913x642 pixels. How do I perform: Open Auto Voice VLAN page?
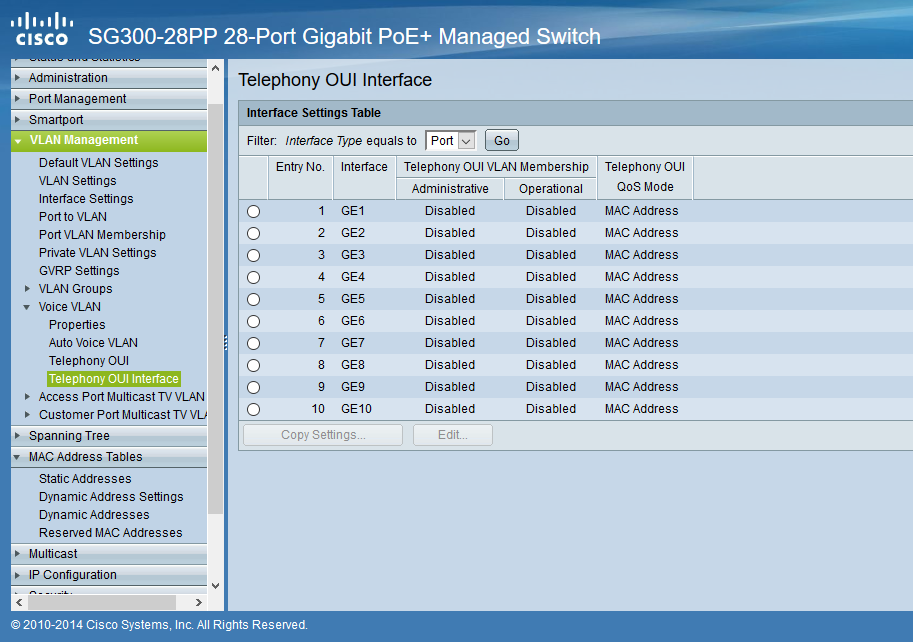tap(93, 343)
